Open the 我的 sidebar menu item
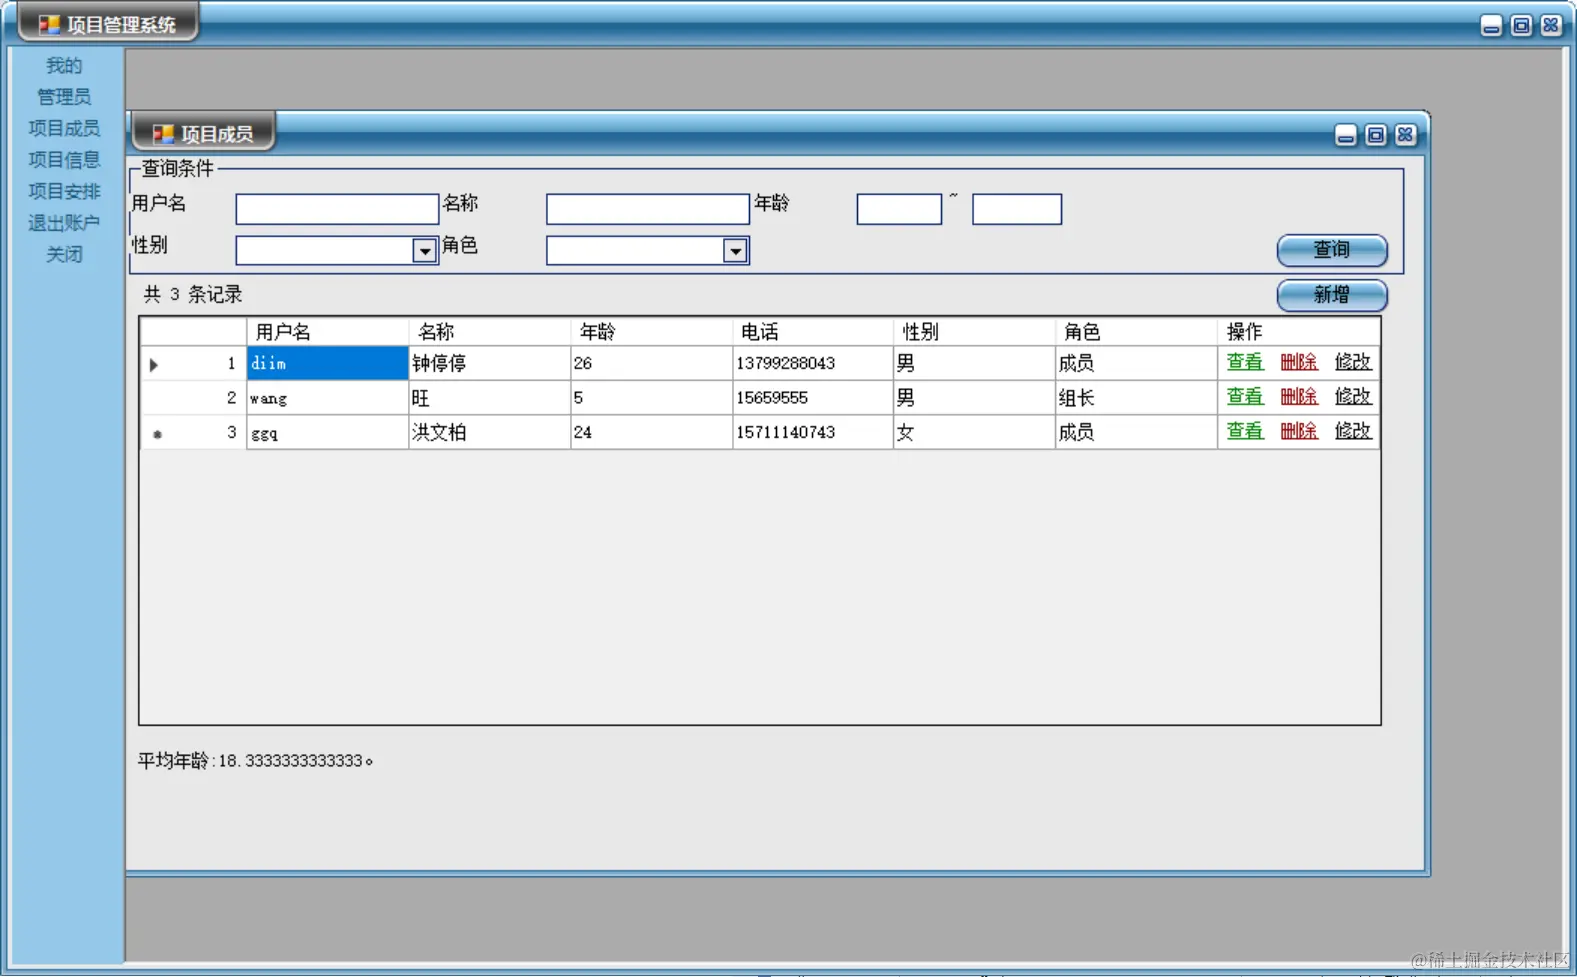This screenshot has height=977, width=1577. coord(64,66)
